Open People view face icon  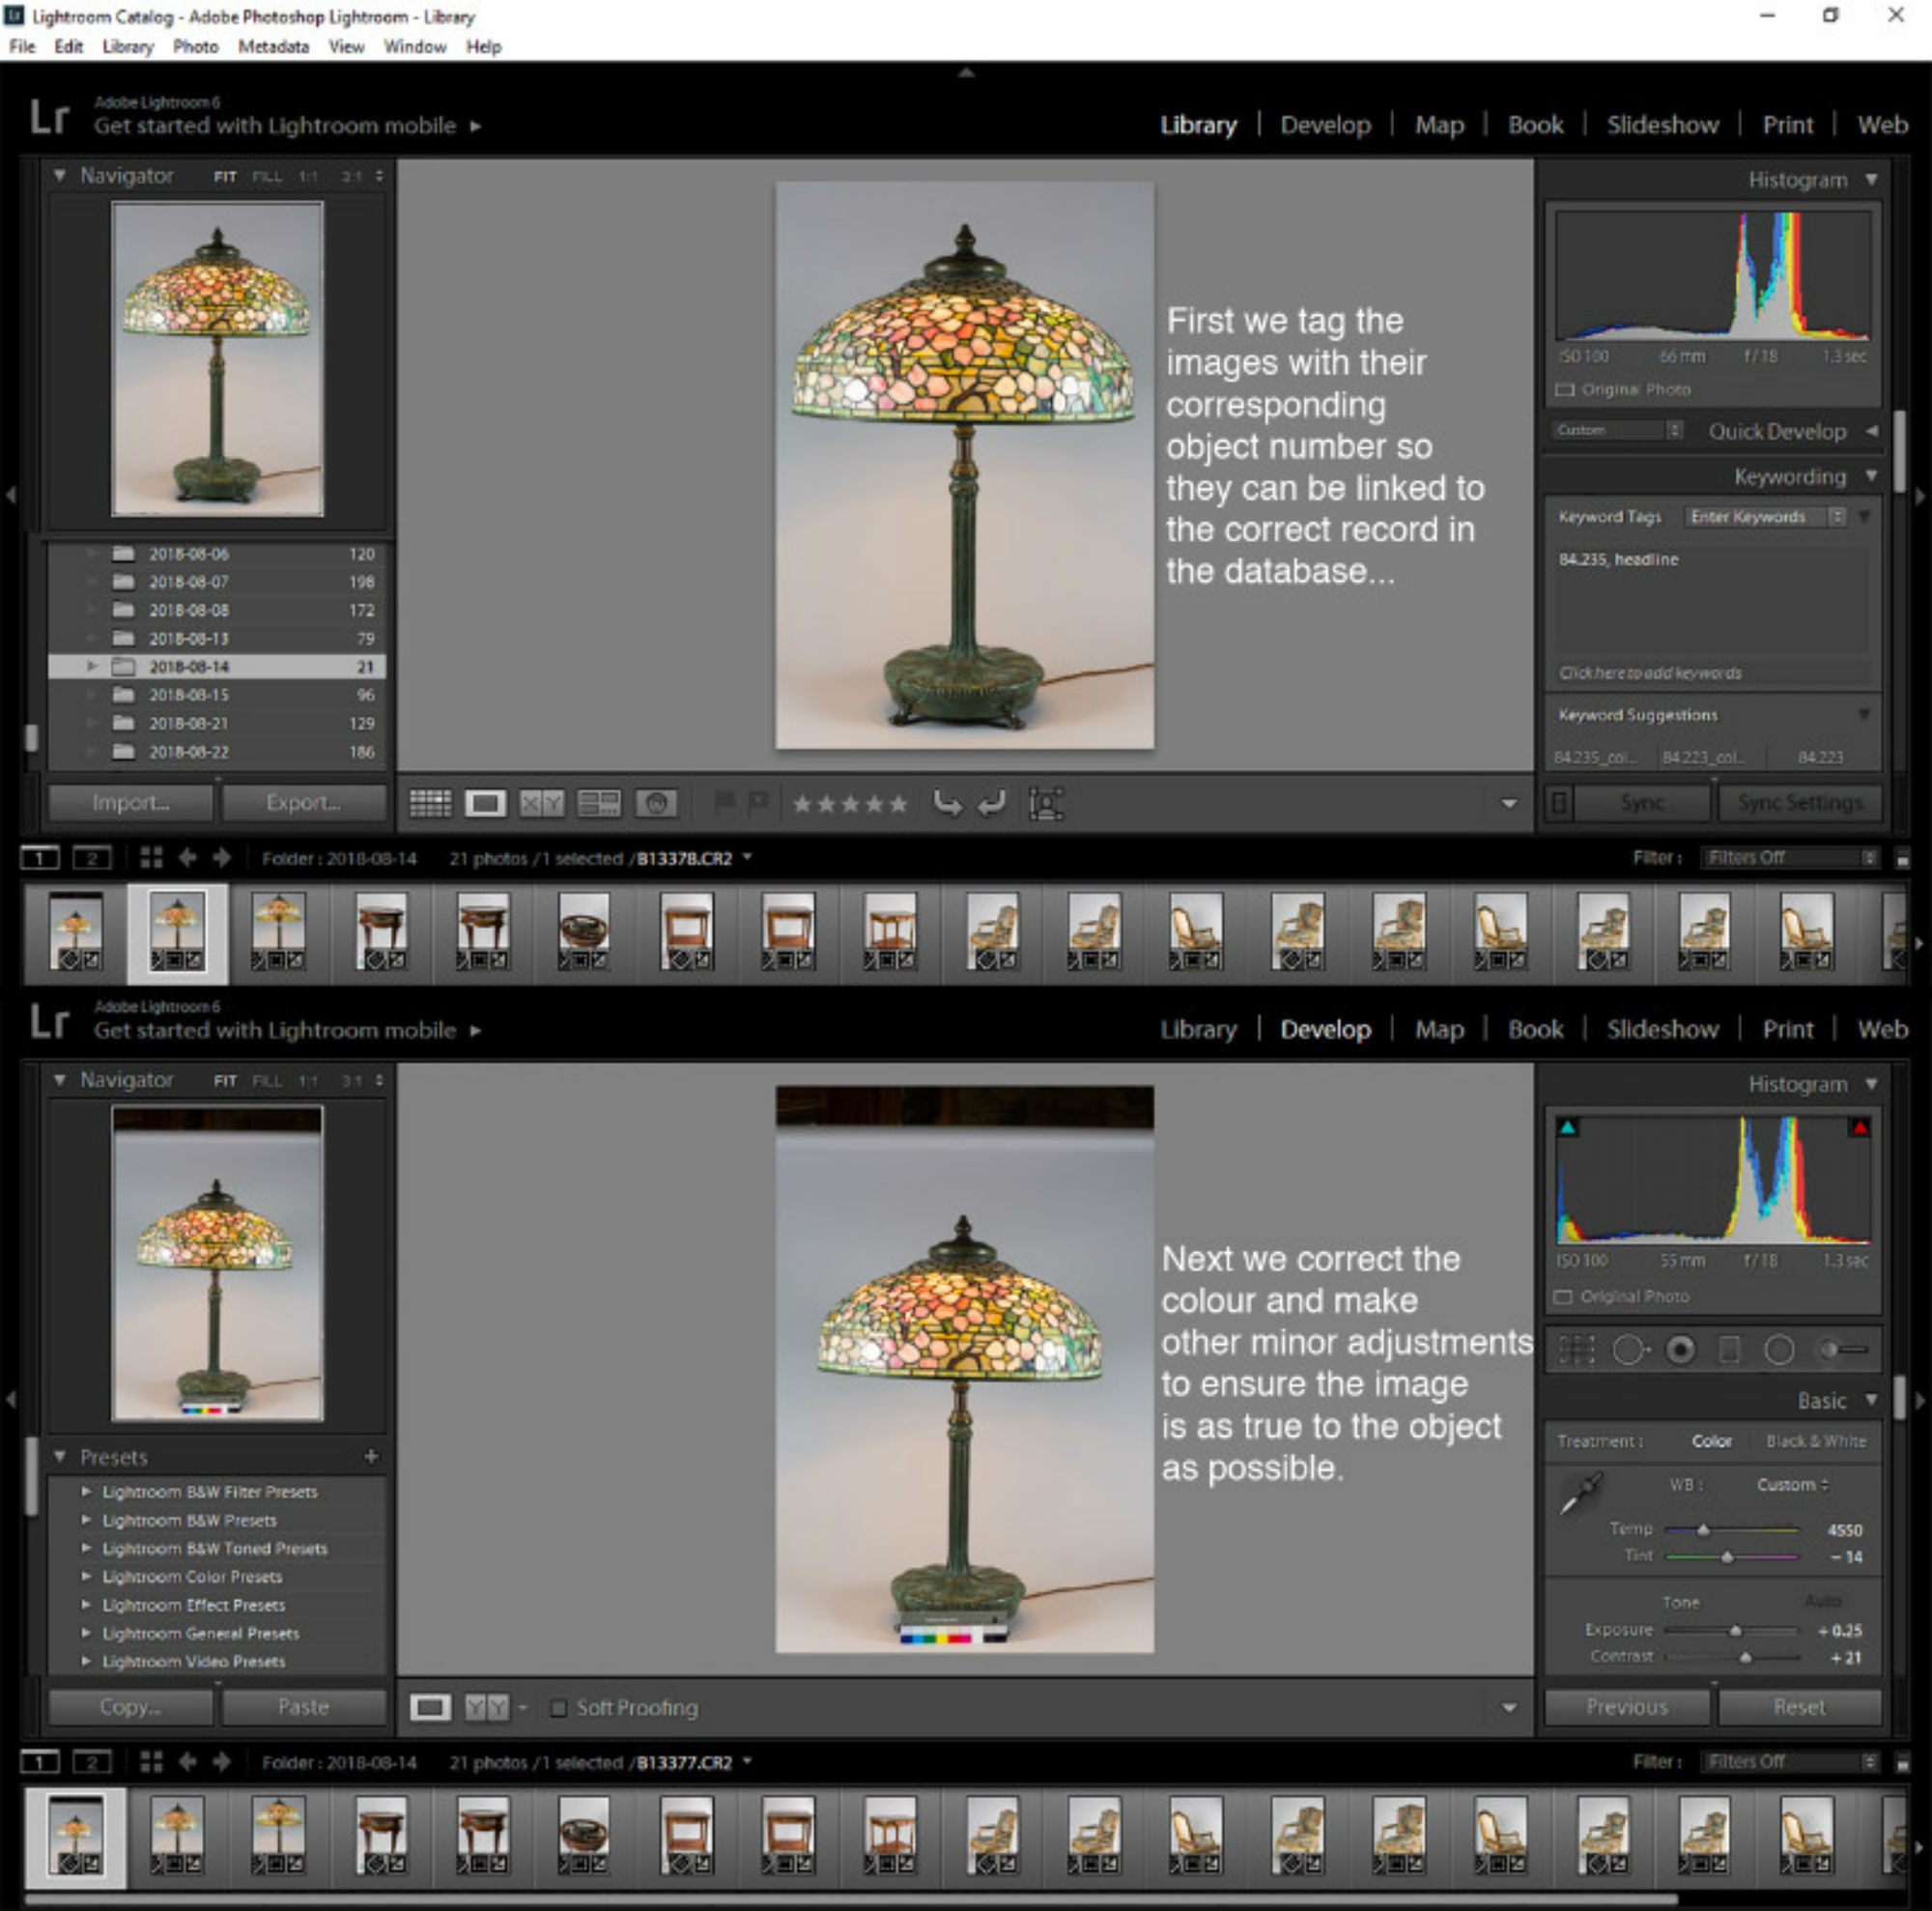[656, 803]
